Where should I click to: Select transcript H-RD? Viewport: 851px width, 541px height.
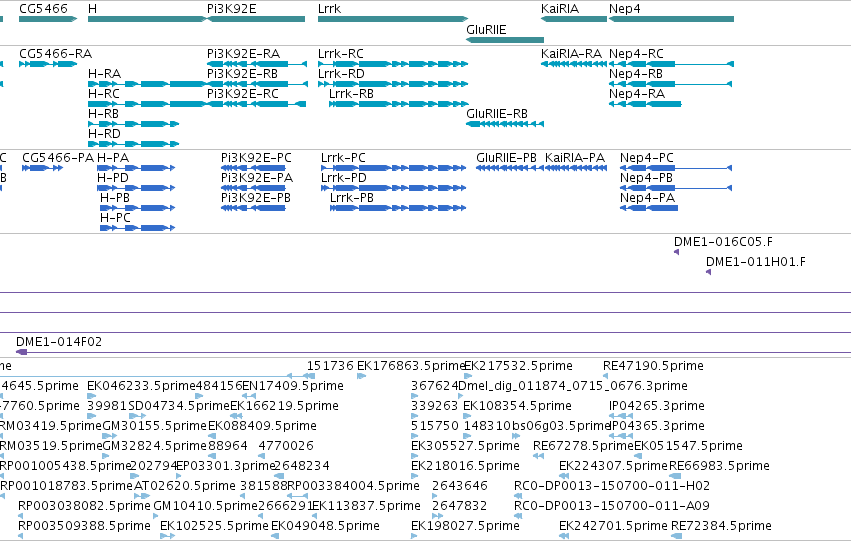[x=134, y=144]
